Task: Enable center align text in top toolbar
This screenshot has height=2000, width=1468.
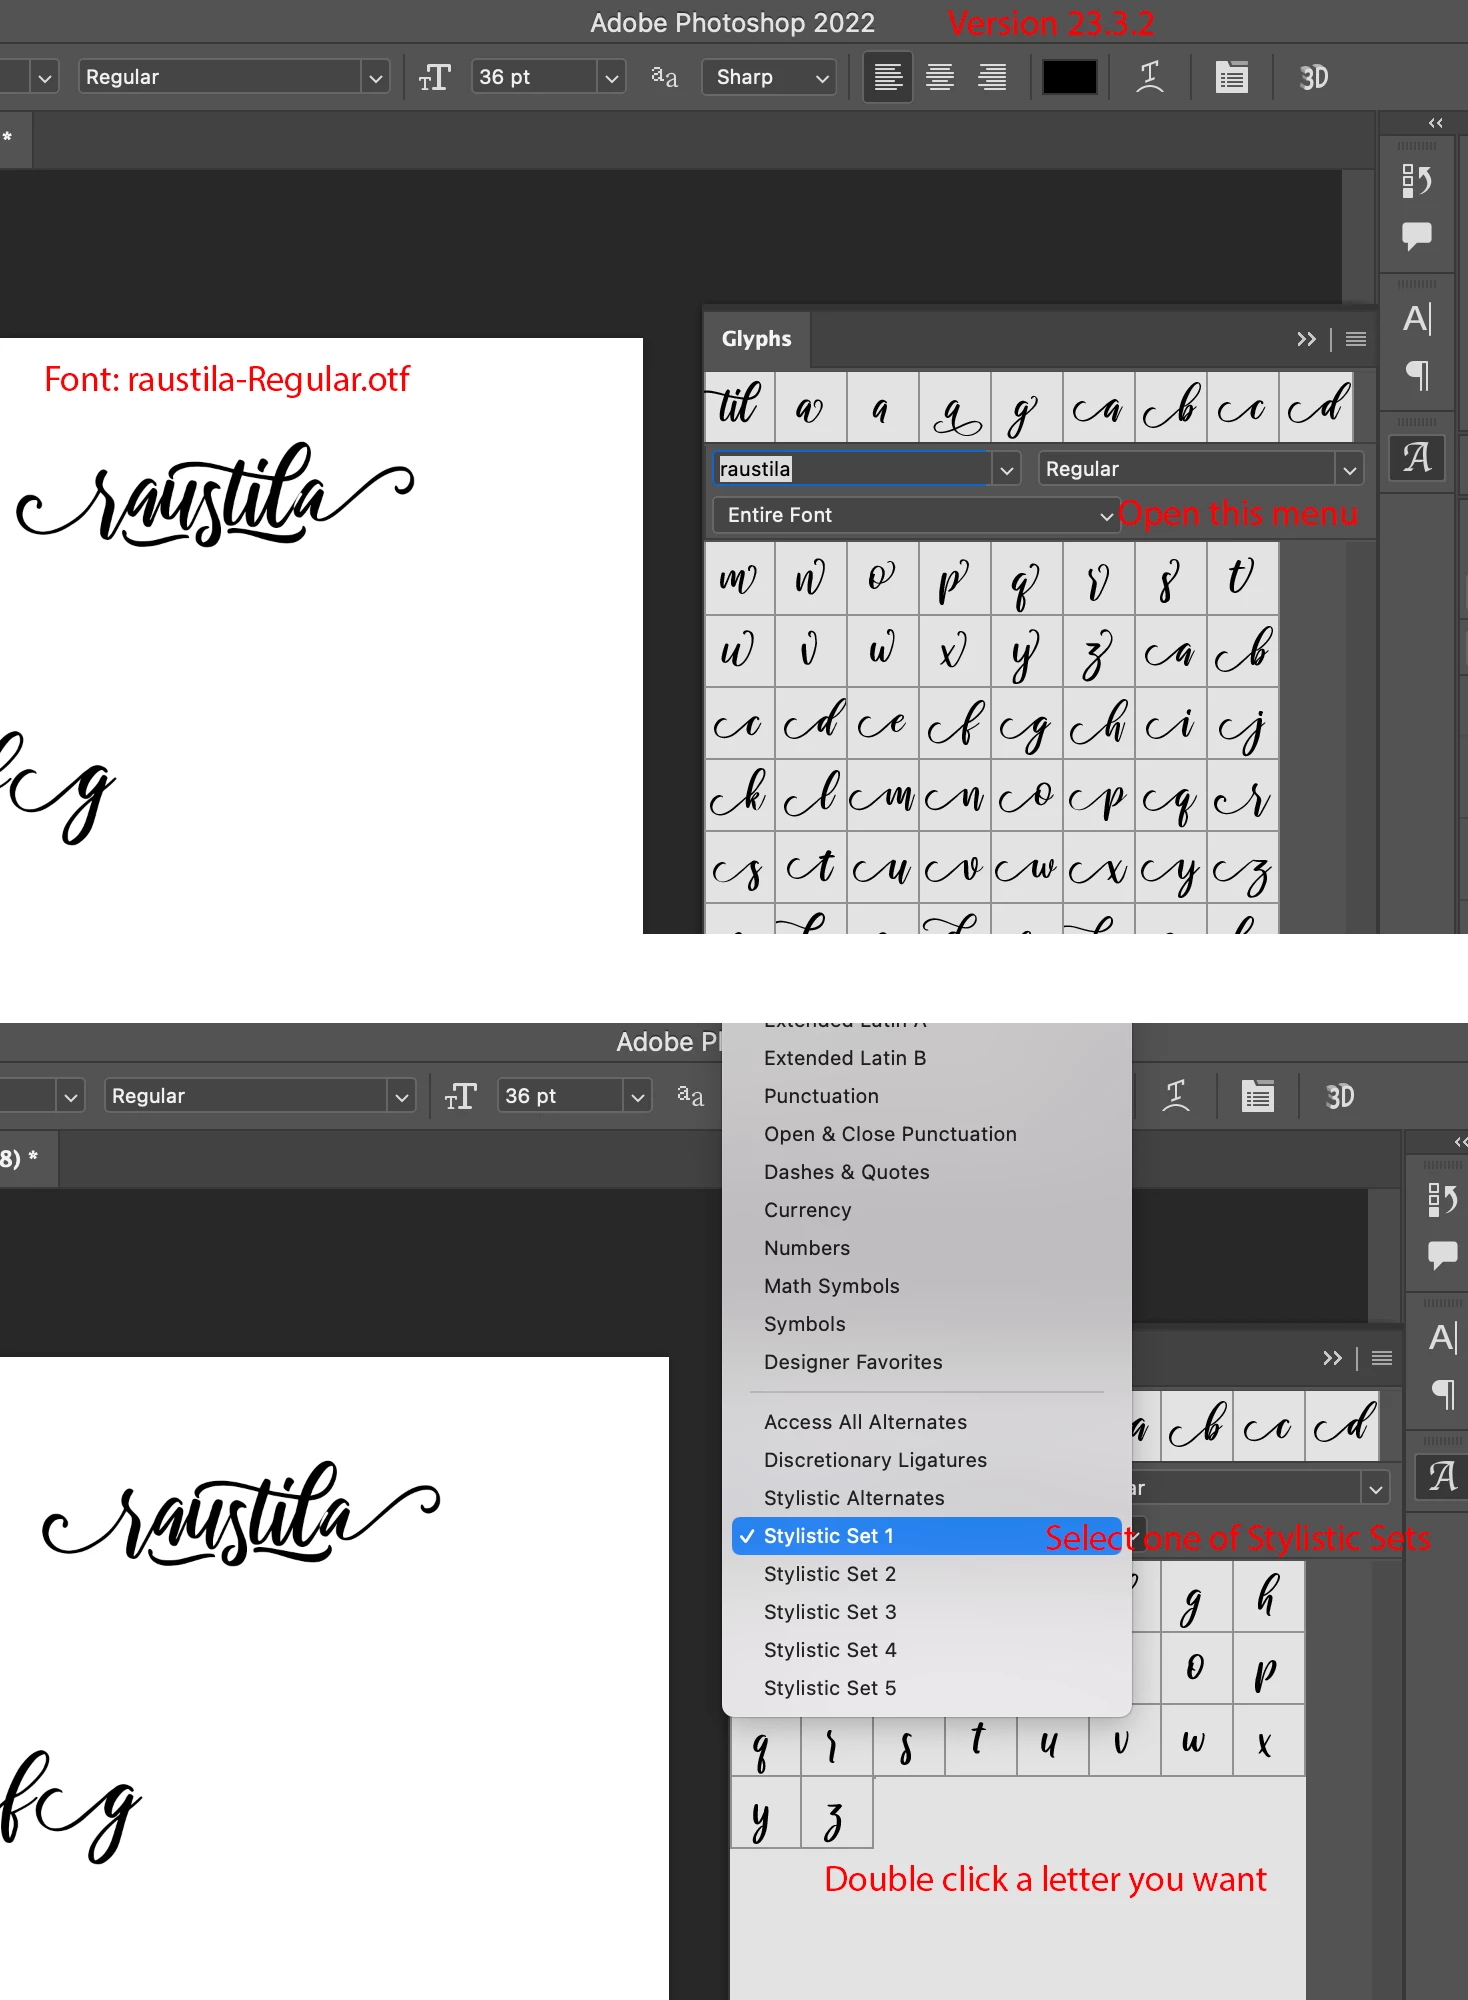Action: (940, 77)
